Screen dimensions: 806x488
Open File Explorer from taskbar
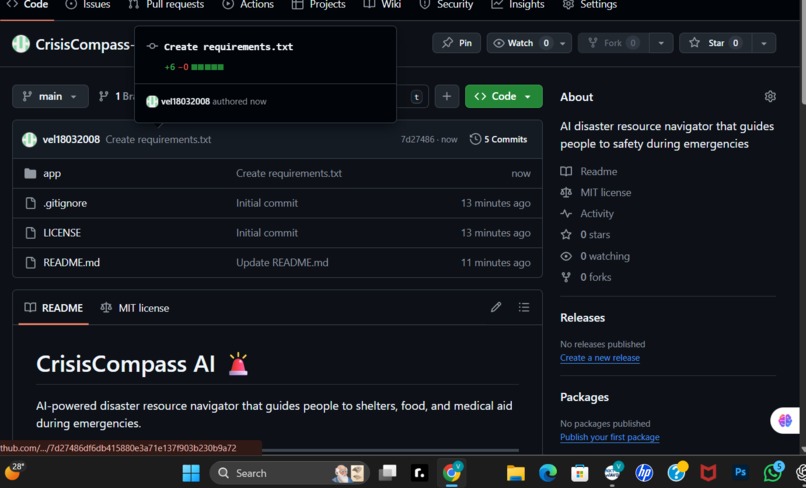516,473
